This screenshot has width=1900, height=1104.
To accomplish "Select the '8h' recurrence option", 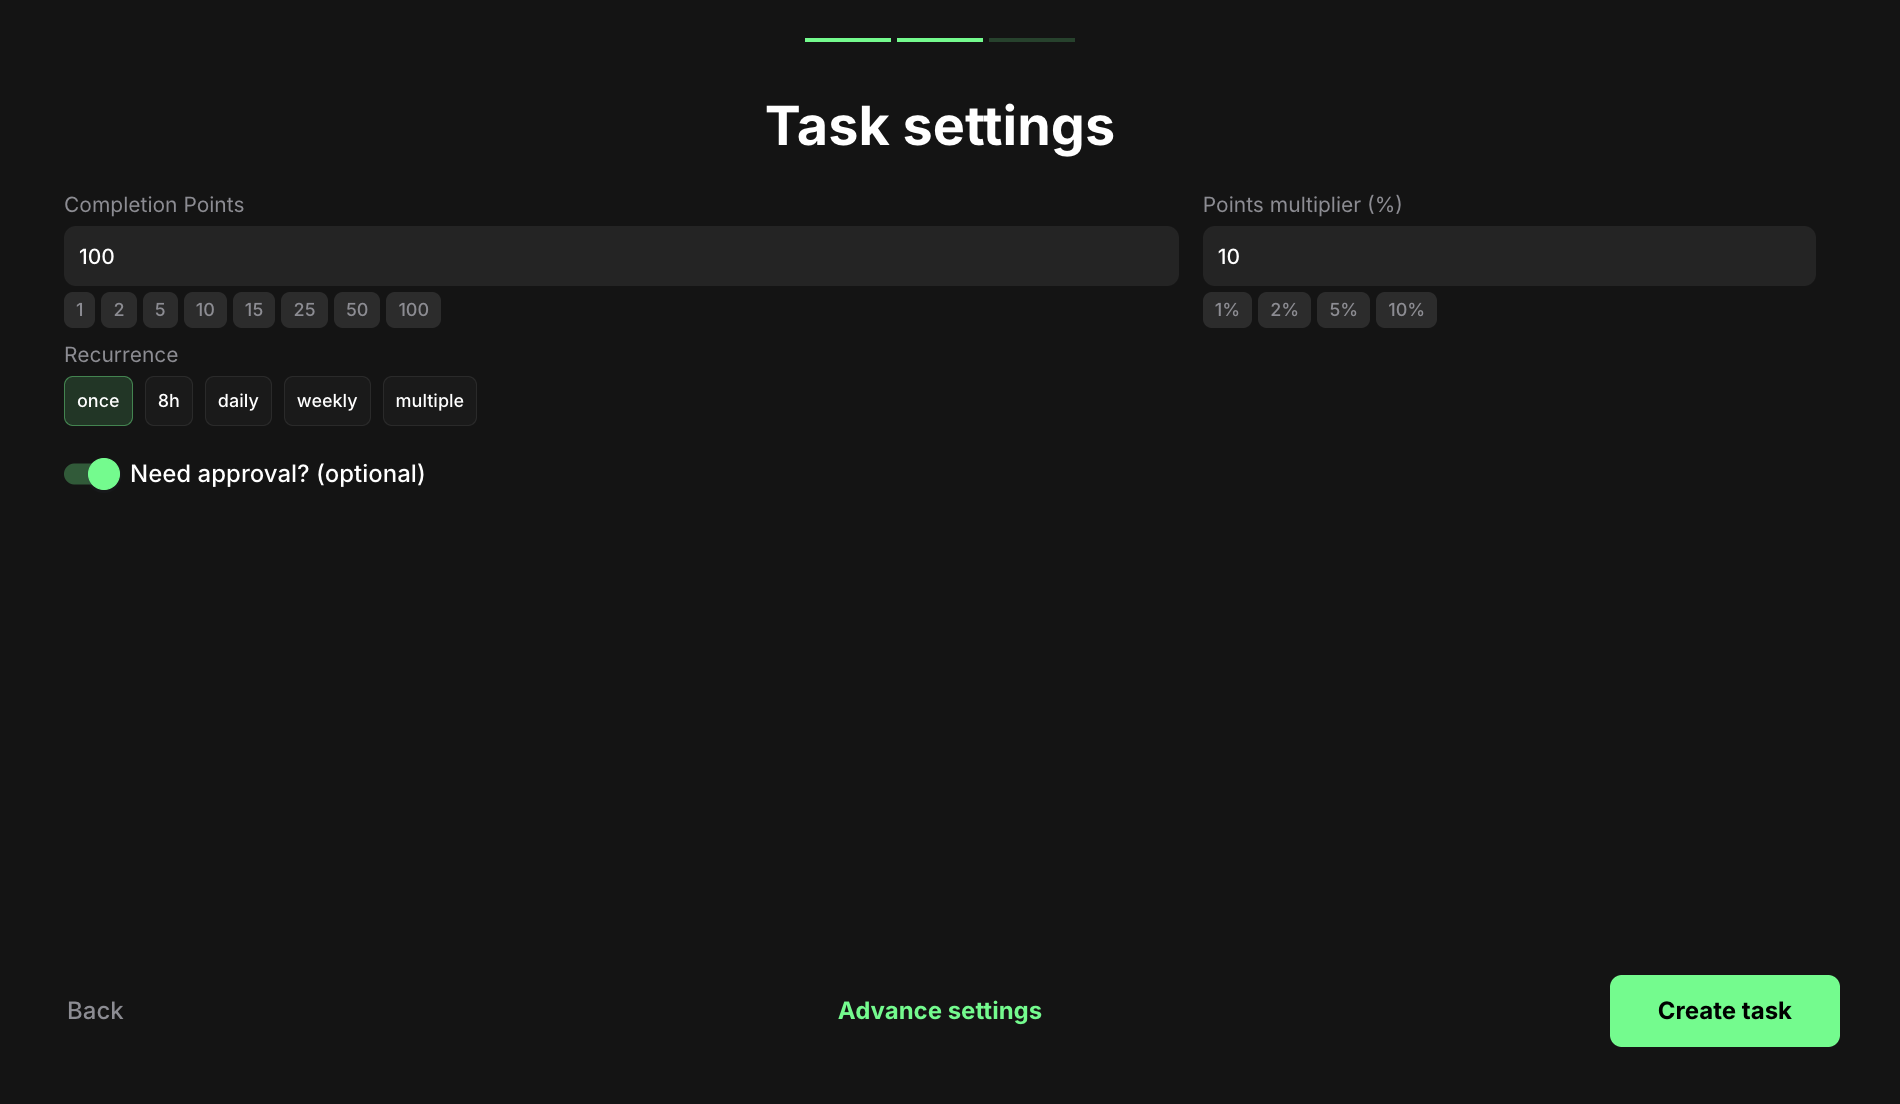I will pos(169,401).
